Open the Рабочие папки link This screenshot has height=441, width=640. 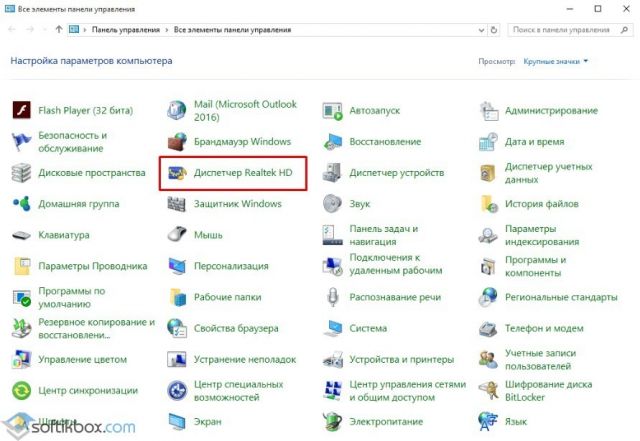(227, 297)
